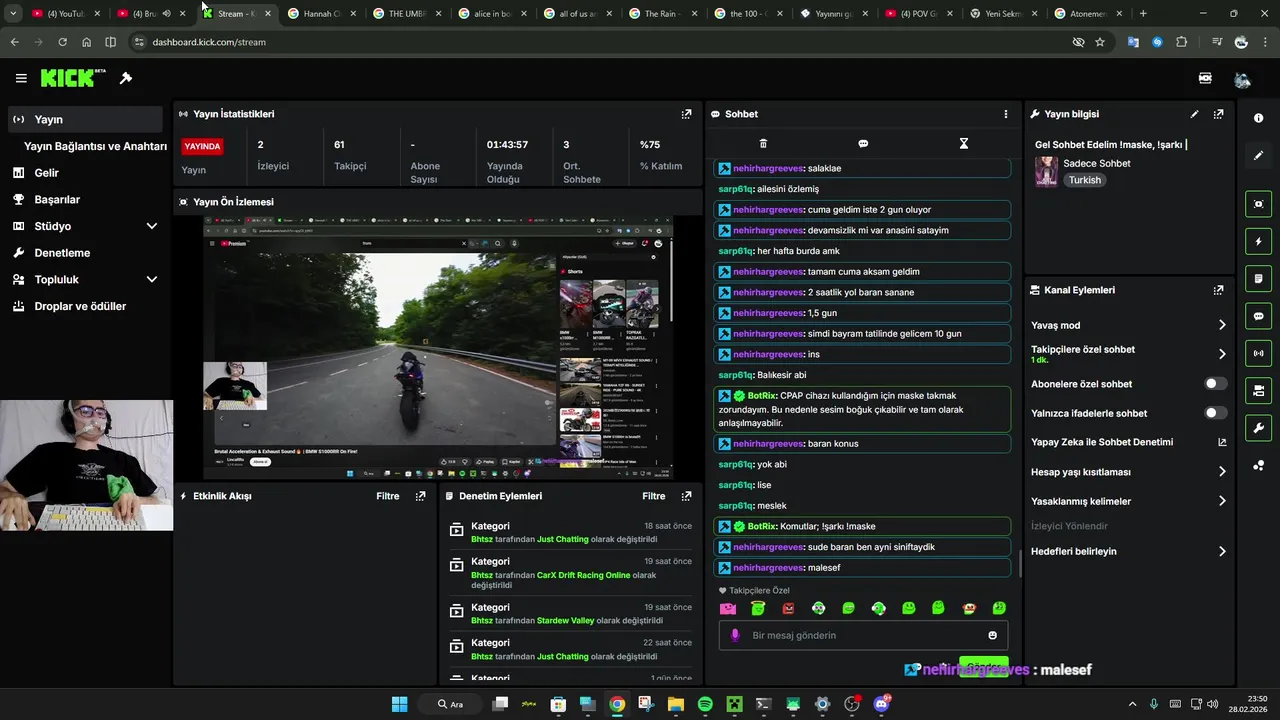Click the moderator hammer icon next to the logo
The image size is (1280, 720).
click(126, 78)
